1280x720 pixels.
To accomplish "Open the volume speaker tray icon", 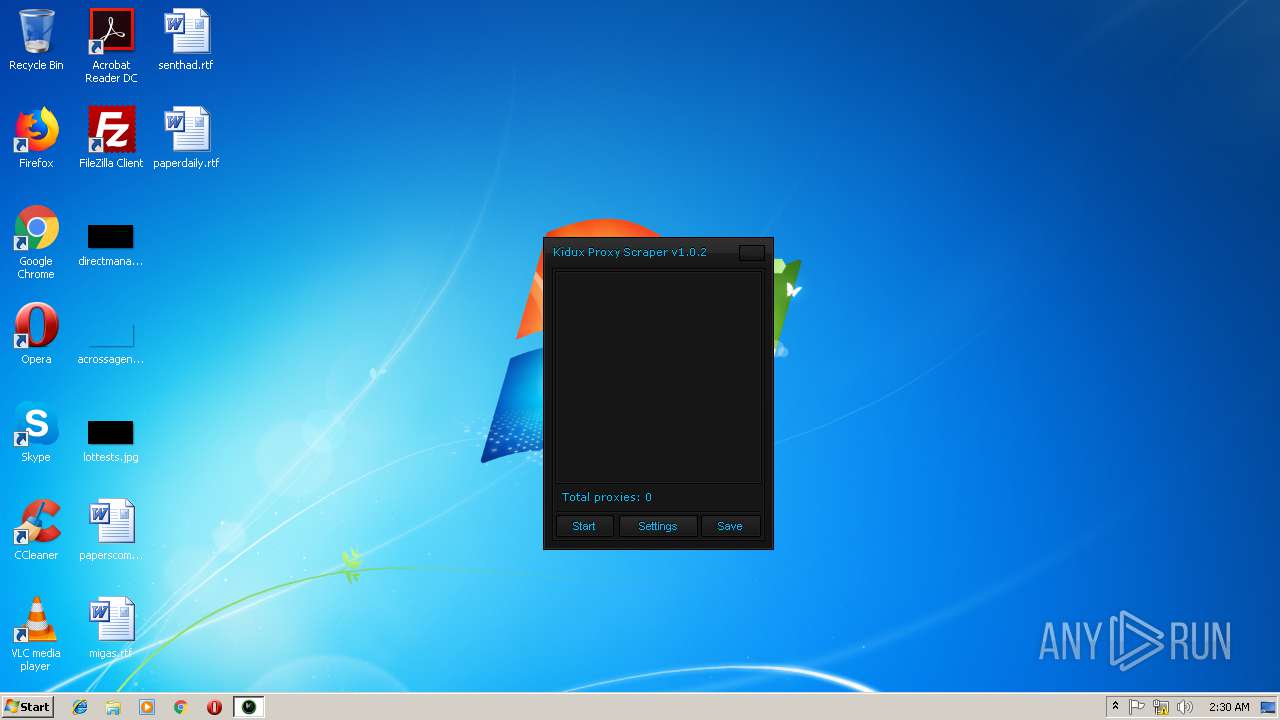I will (x=1185, y=707).
